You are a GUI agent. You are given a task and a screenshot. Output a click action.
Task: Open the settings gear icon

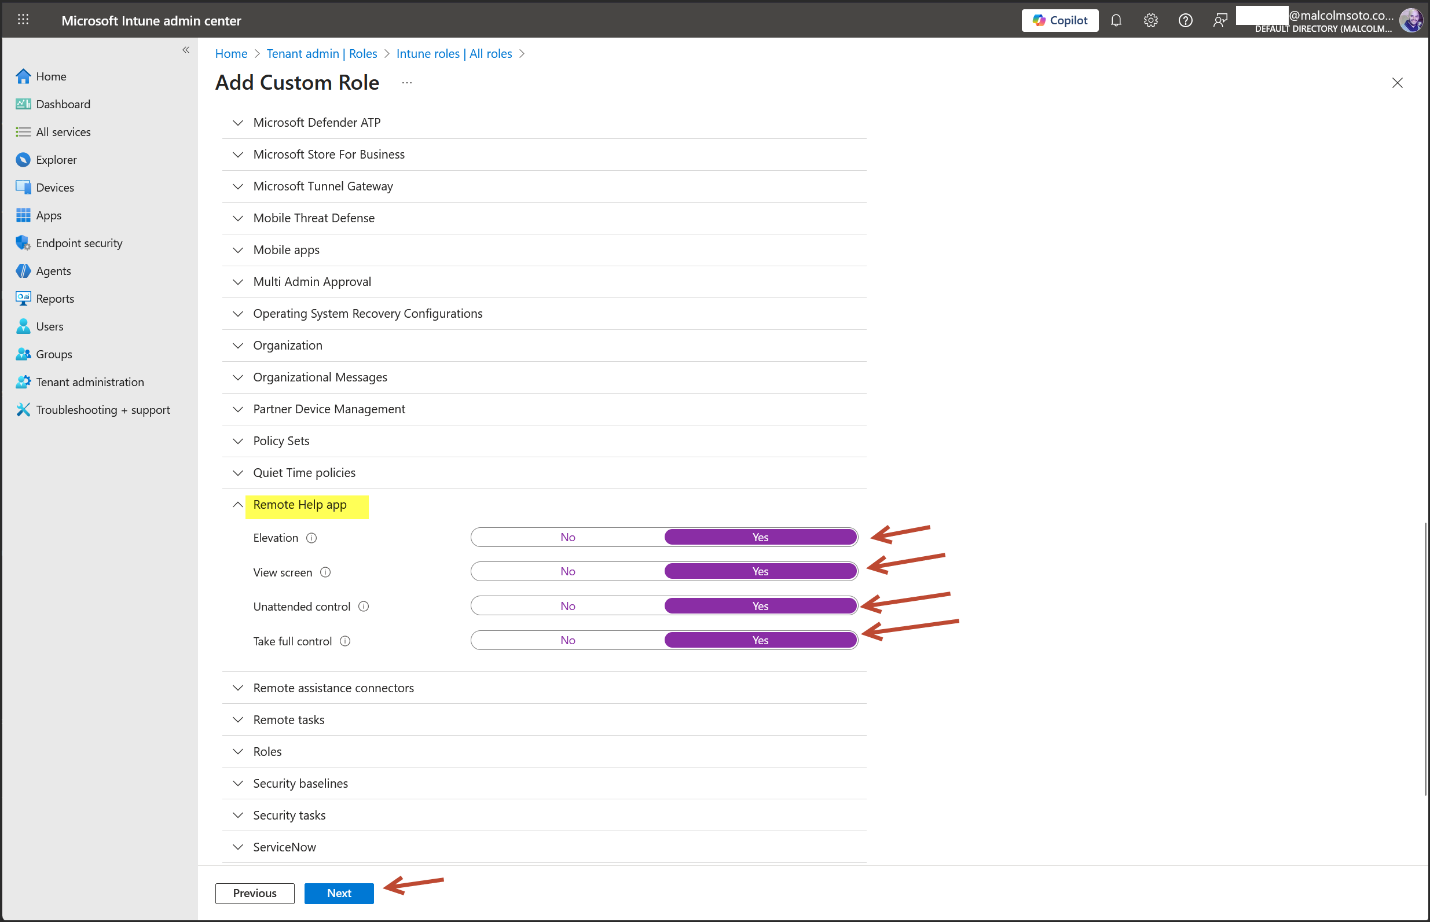pyautogui.click(x=1151, y=20)
